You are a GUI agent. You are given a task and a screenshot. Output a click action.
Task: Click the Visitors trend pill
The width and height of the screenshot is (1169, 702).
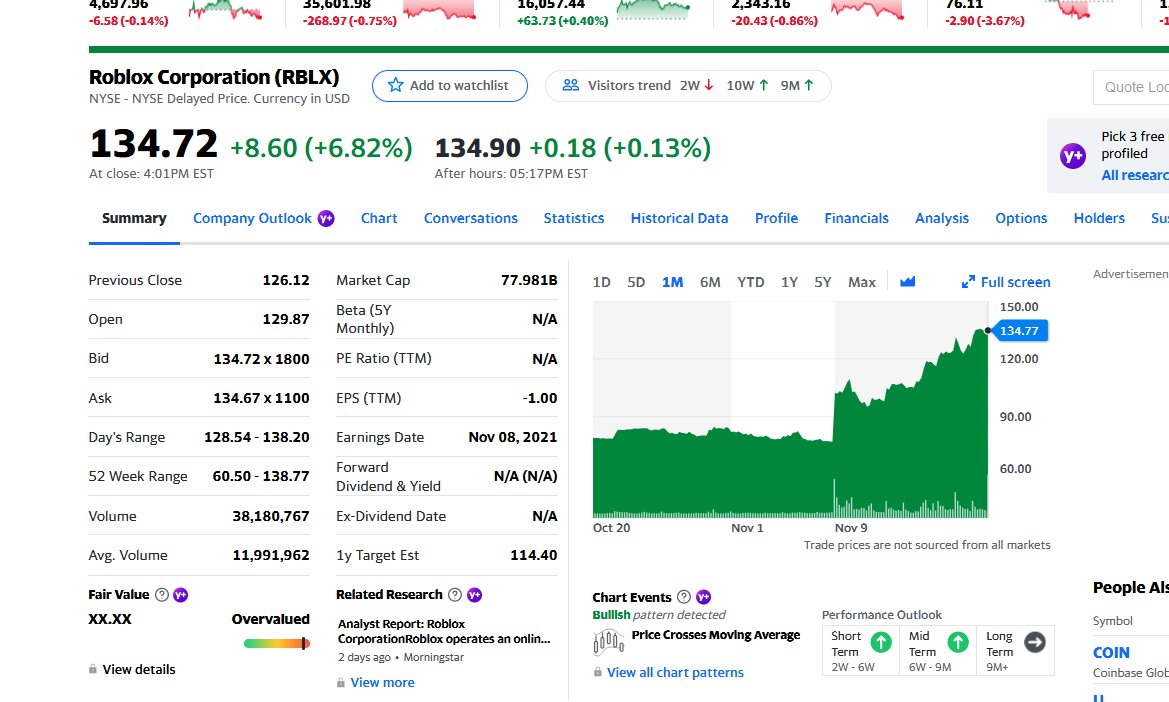coord(688,86)
